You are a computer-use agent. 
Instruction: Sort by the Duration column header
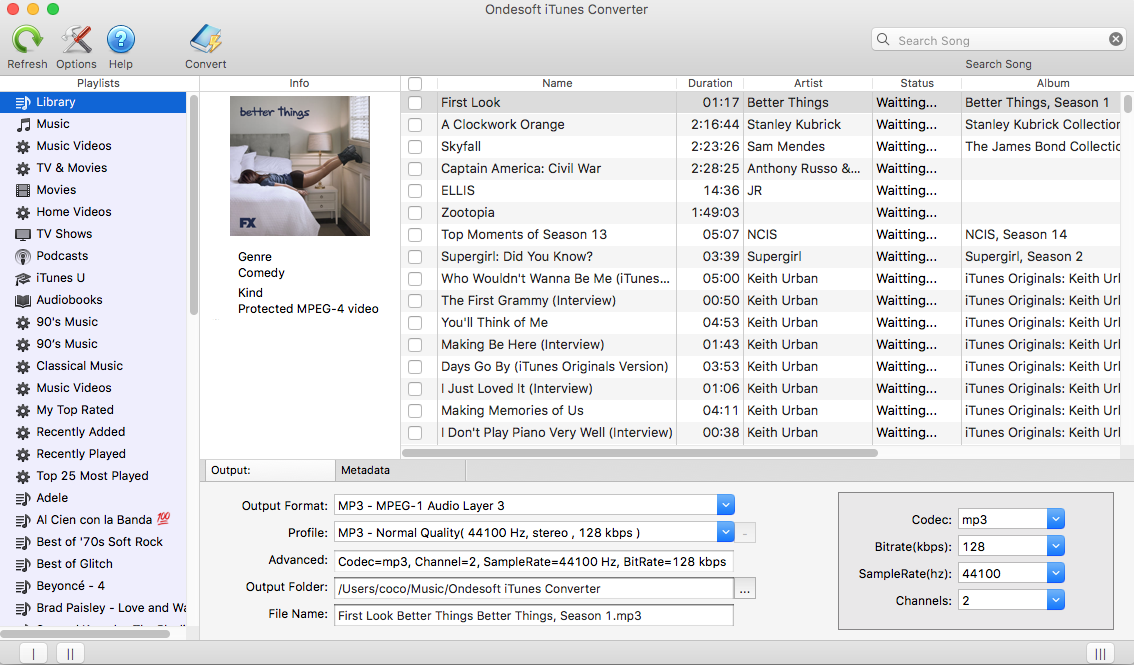point(709,83)
